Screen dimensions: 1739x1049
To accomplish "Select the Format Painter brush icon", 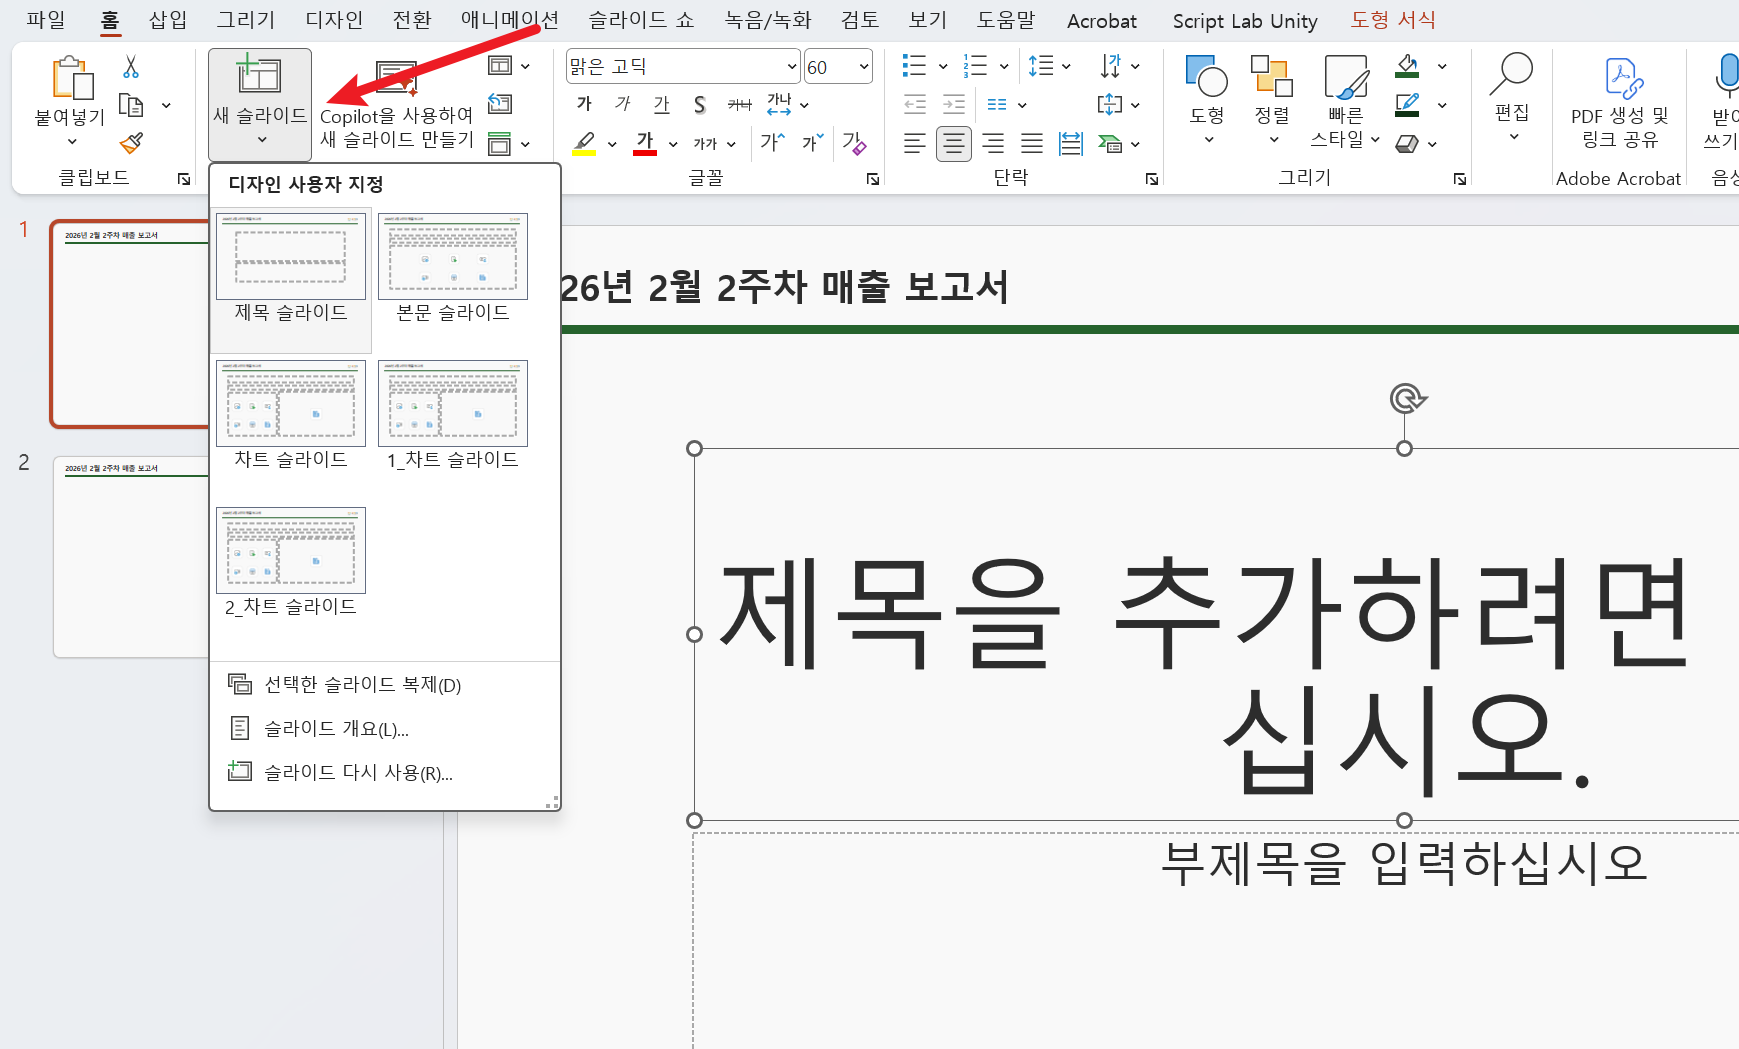I will click(x=131, y=143).
